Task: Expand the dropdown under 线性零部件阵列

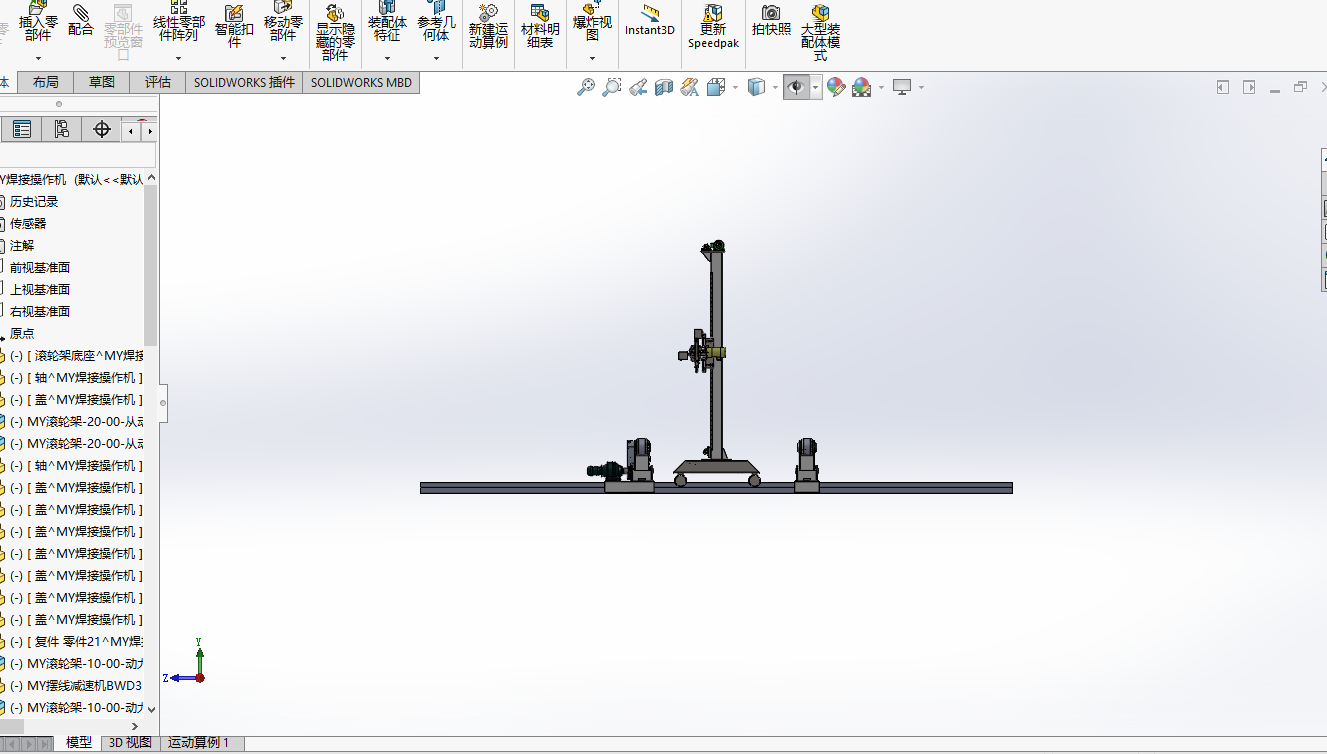Action: coord(178,58)
